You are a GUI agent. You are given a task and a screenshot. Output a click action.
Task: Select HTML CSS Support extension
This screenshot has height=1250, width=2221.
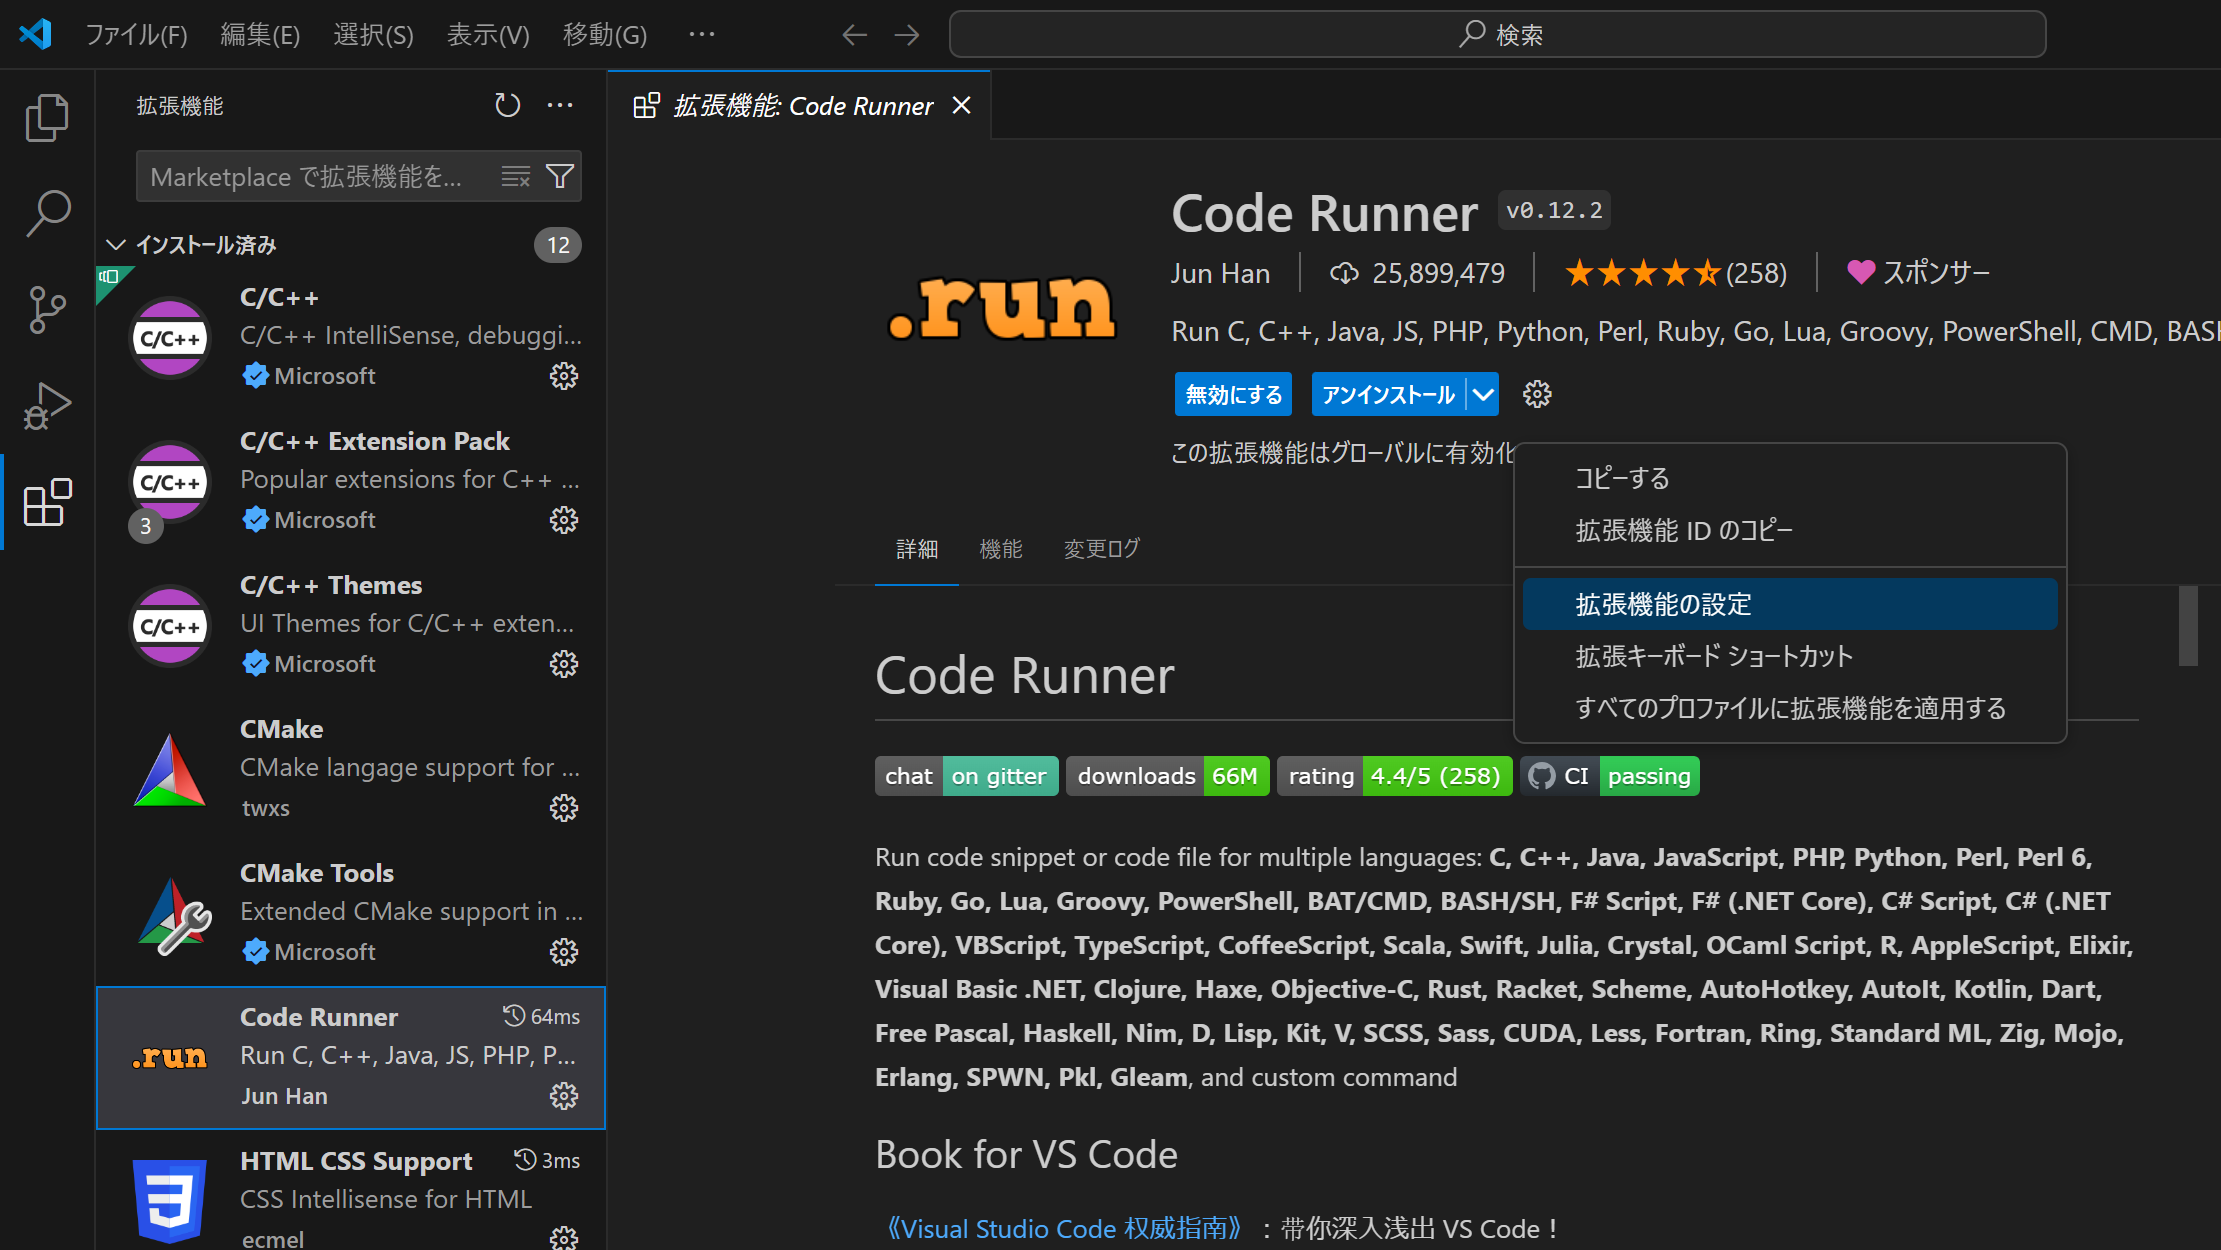[351, 1191]
